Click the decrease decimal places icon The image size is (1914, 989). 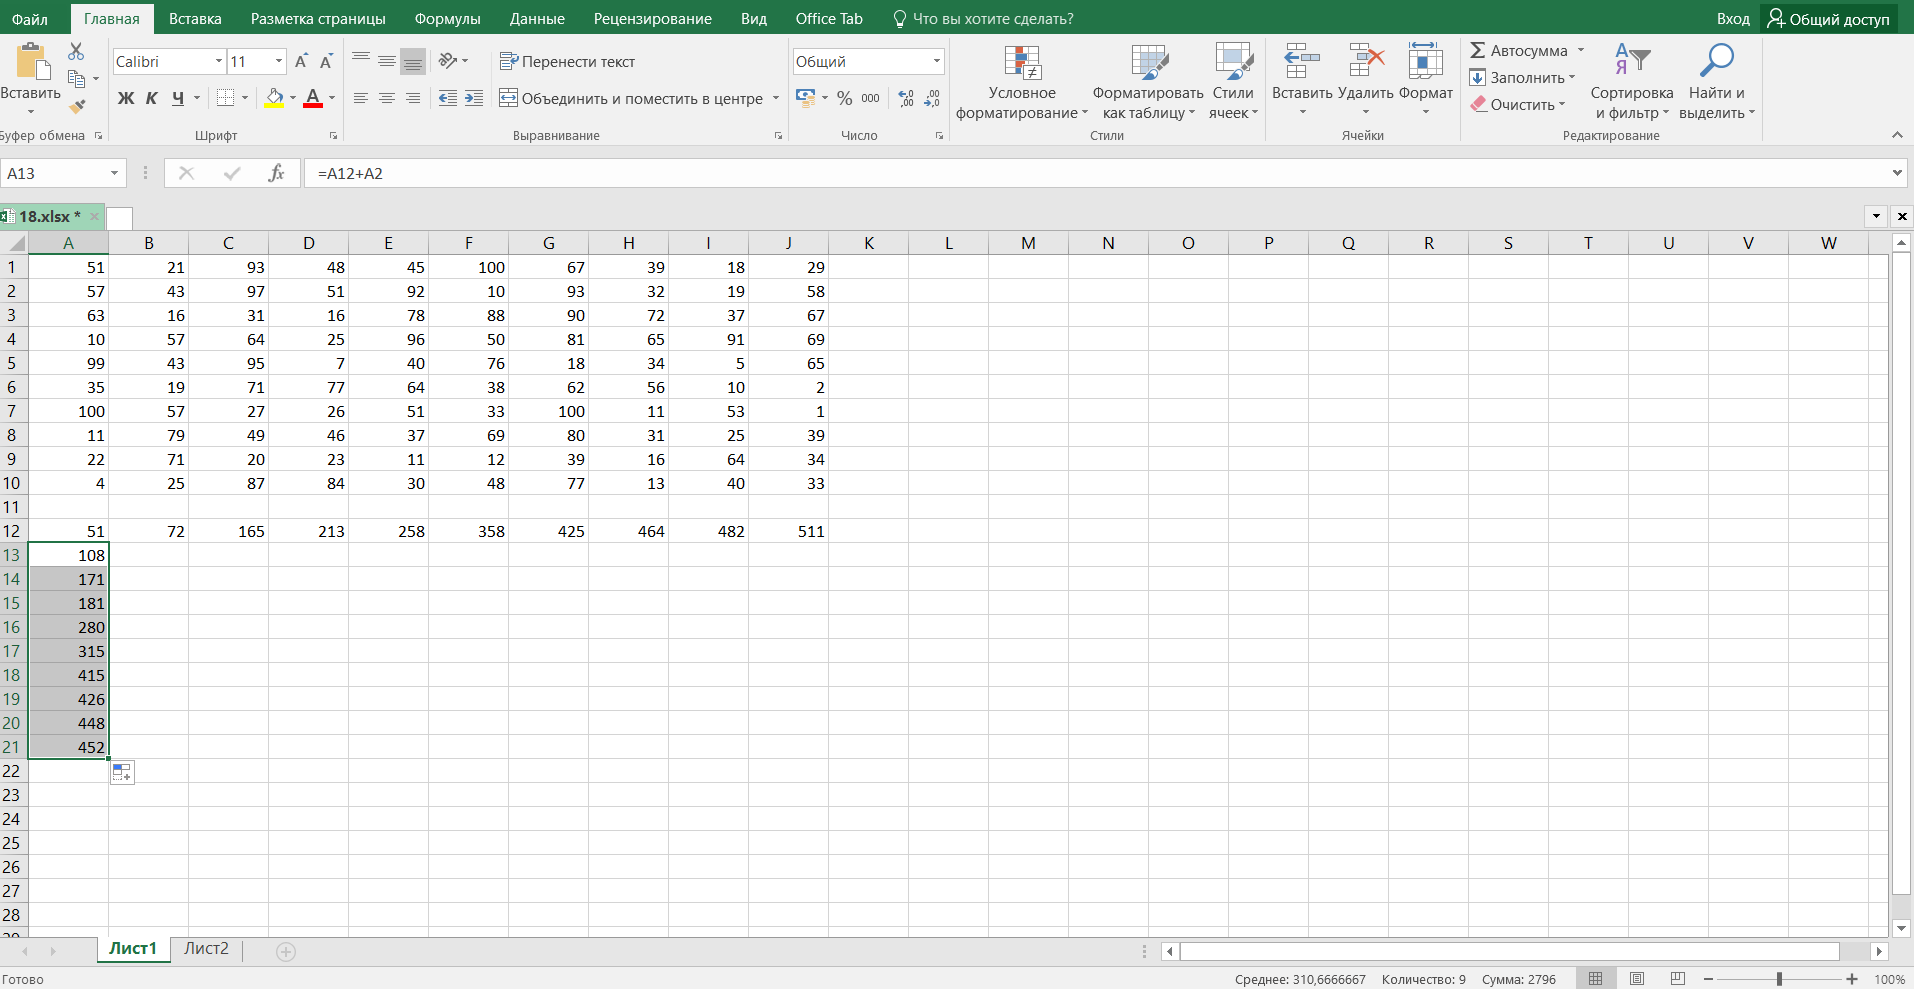point(932,98)
